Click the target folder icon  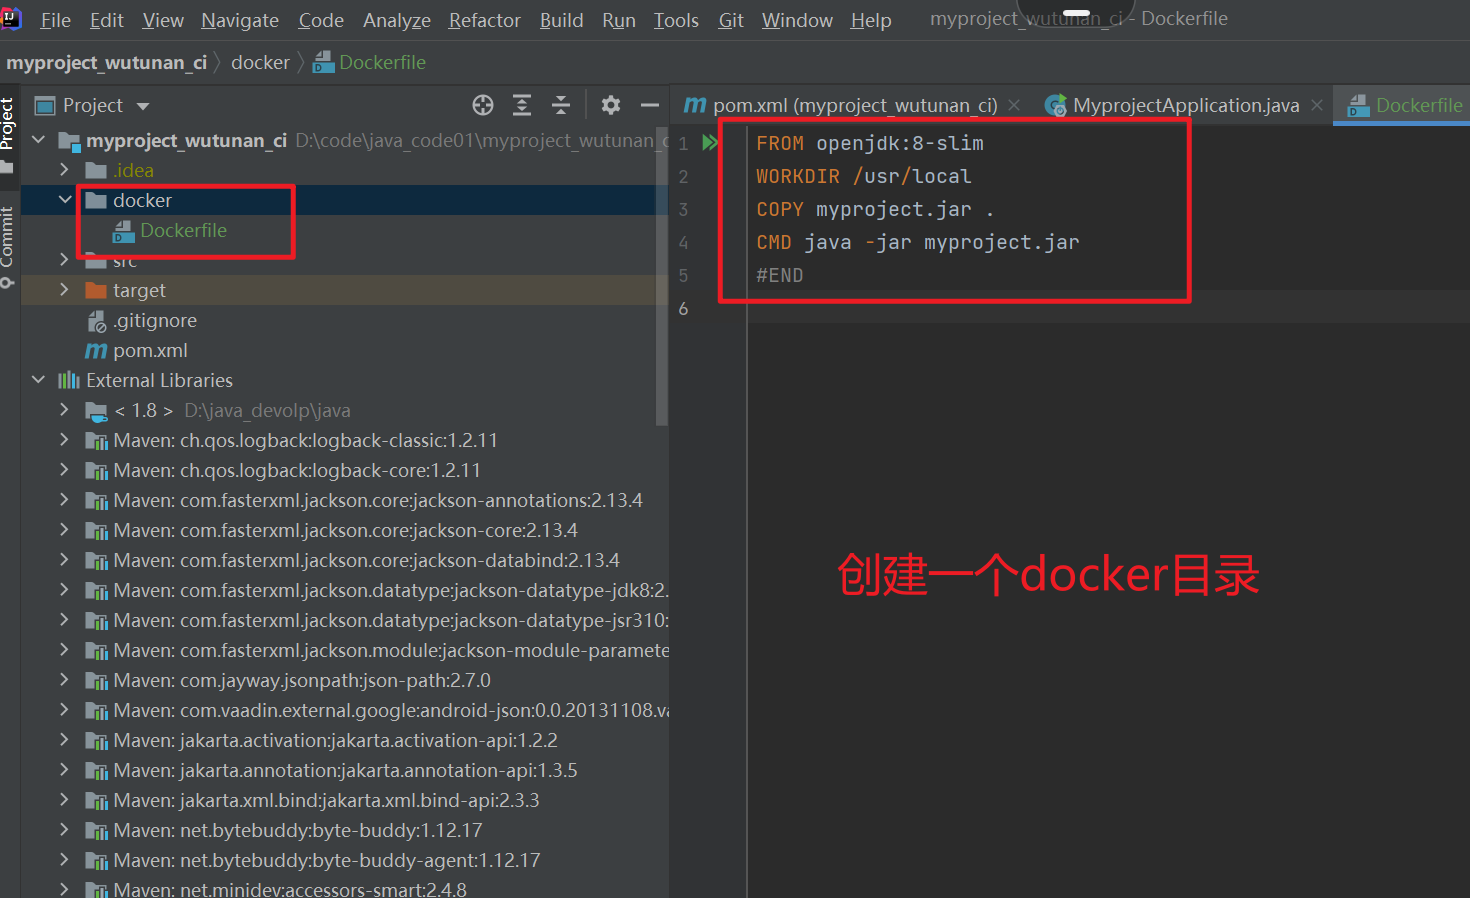[x=96, y=290]
